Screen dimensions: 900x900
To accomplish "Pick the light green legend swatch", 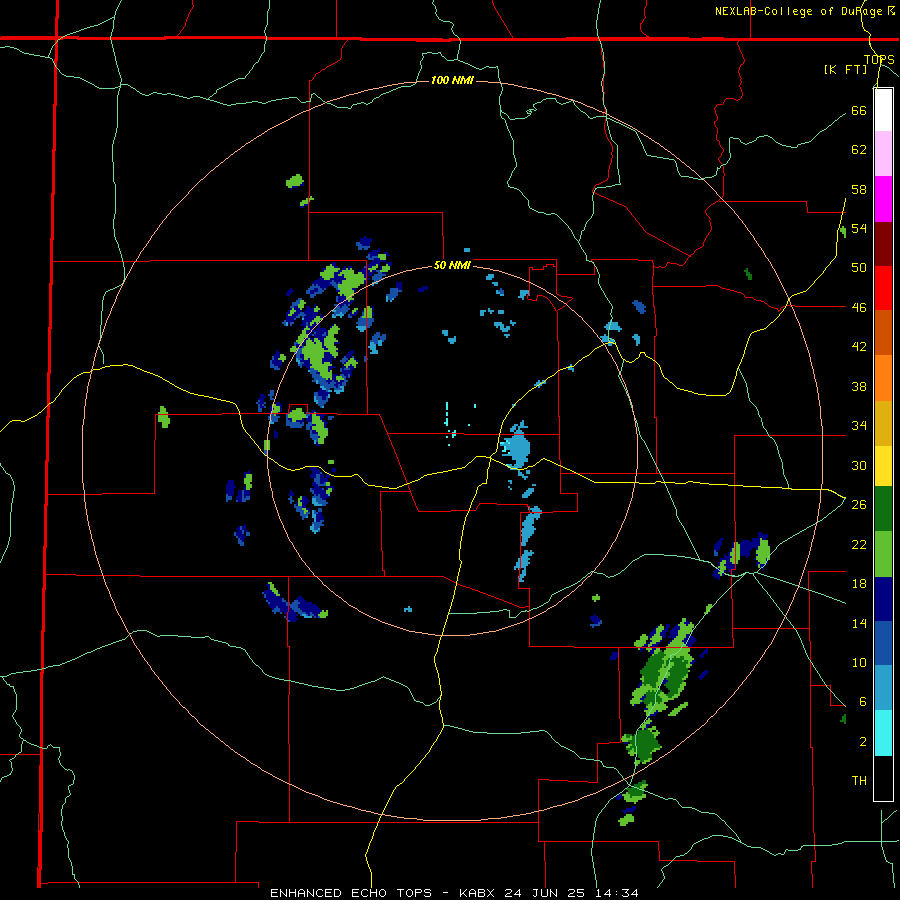I will (883, 554).
